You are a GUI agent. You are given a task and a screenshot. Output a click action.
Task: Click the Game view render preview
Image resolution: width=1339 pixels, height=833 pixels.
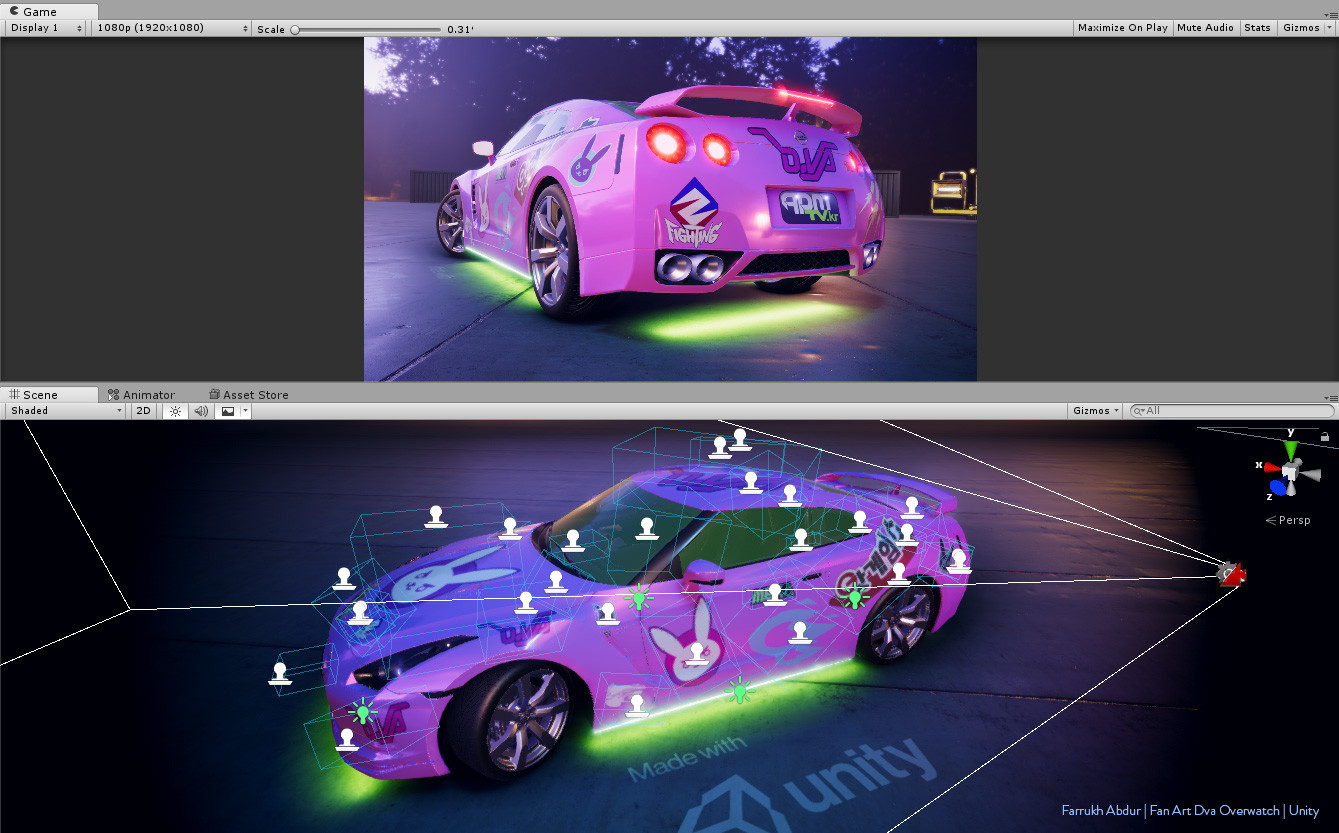(670, 210)
